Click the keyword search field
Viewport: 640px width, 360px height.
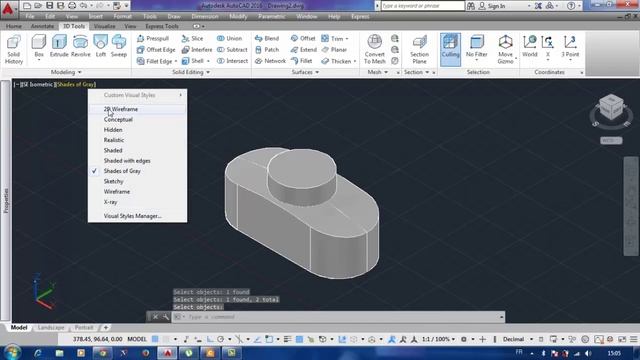point(422,6)
